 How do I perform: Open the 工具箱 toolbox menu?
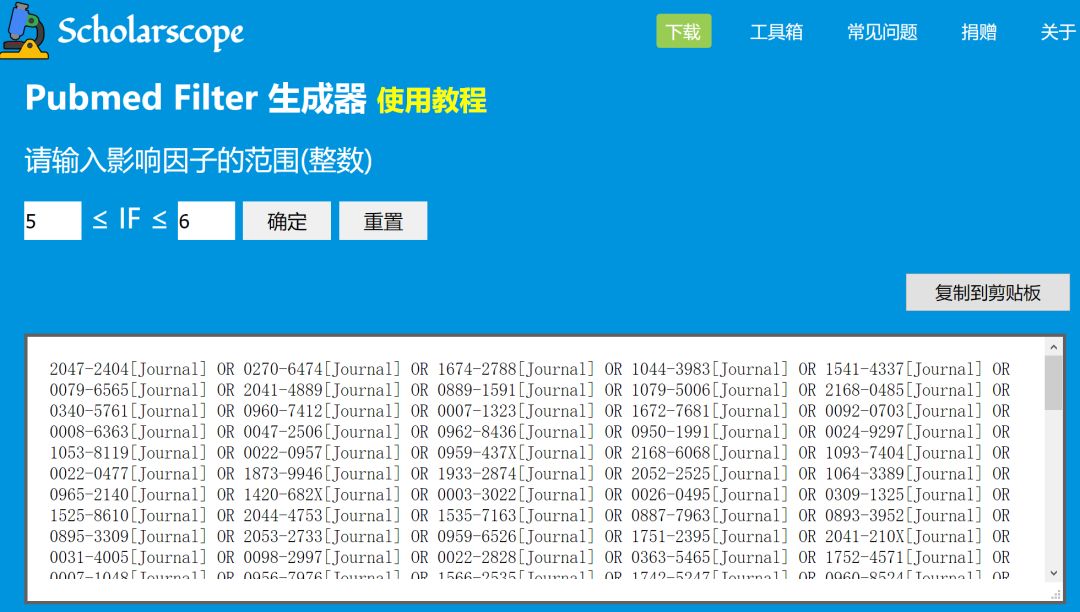pyautogui.click(x=776, y=32)
